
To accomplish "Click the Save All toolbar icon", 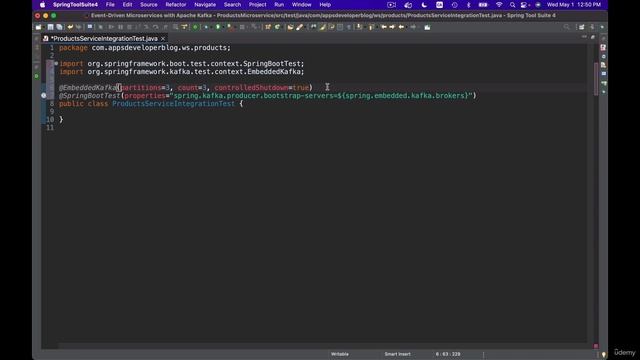I will (59, 27).
